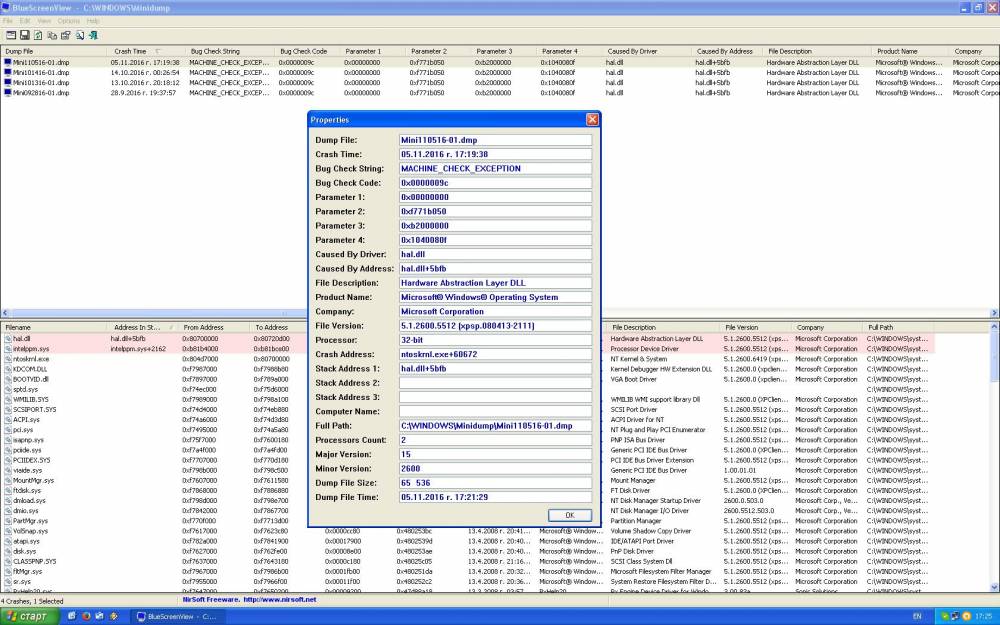Click the BlueScreenView title bar icon
This screenshot has height=625, width=1000.
pos(6,8)
